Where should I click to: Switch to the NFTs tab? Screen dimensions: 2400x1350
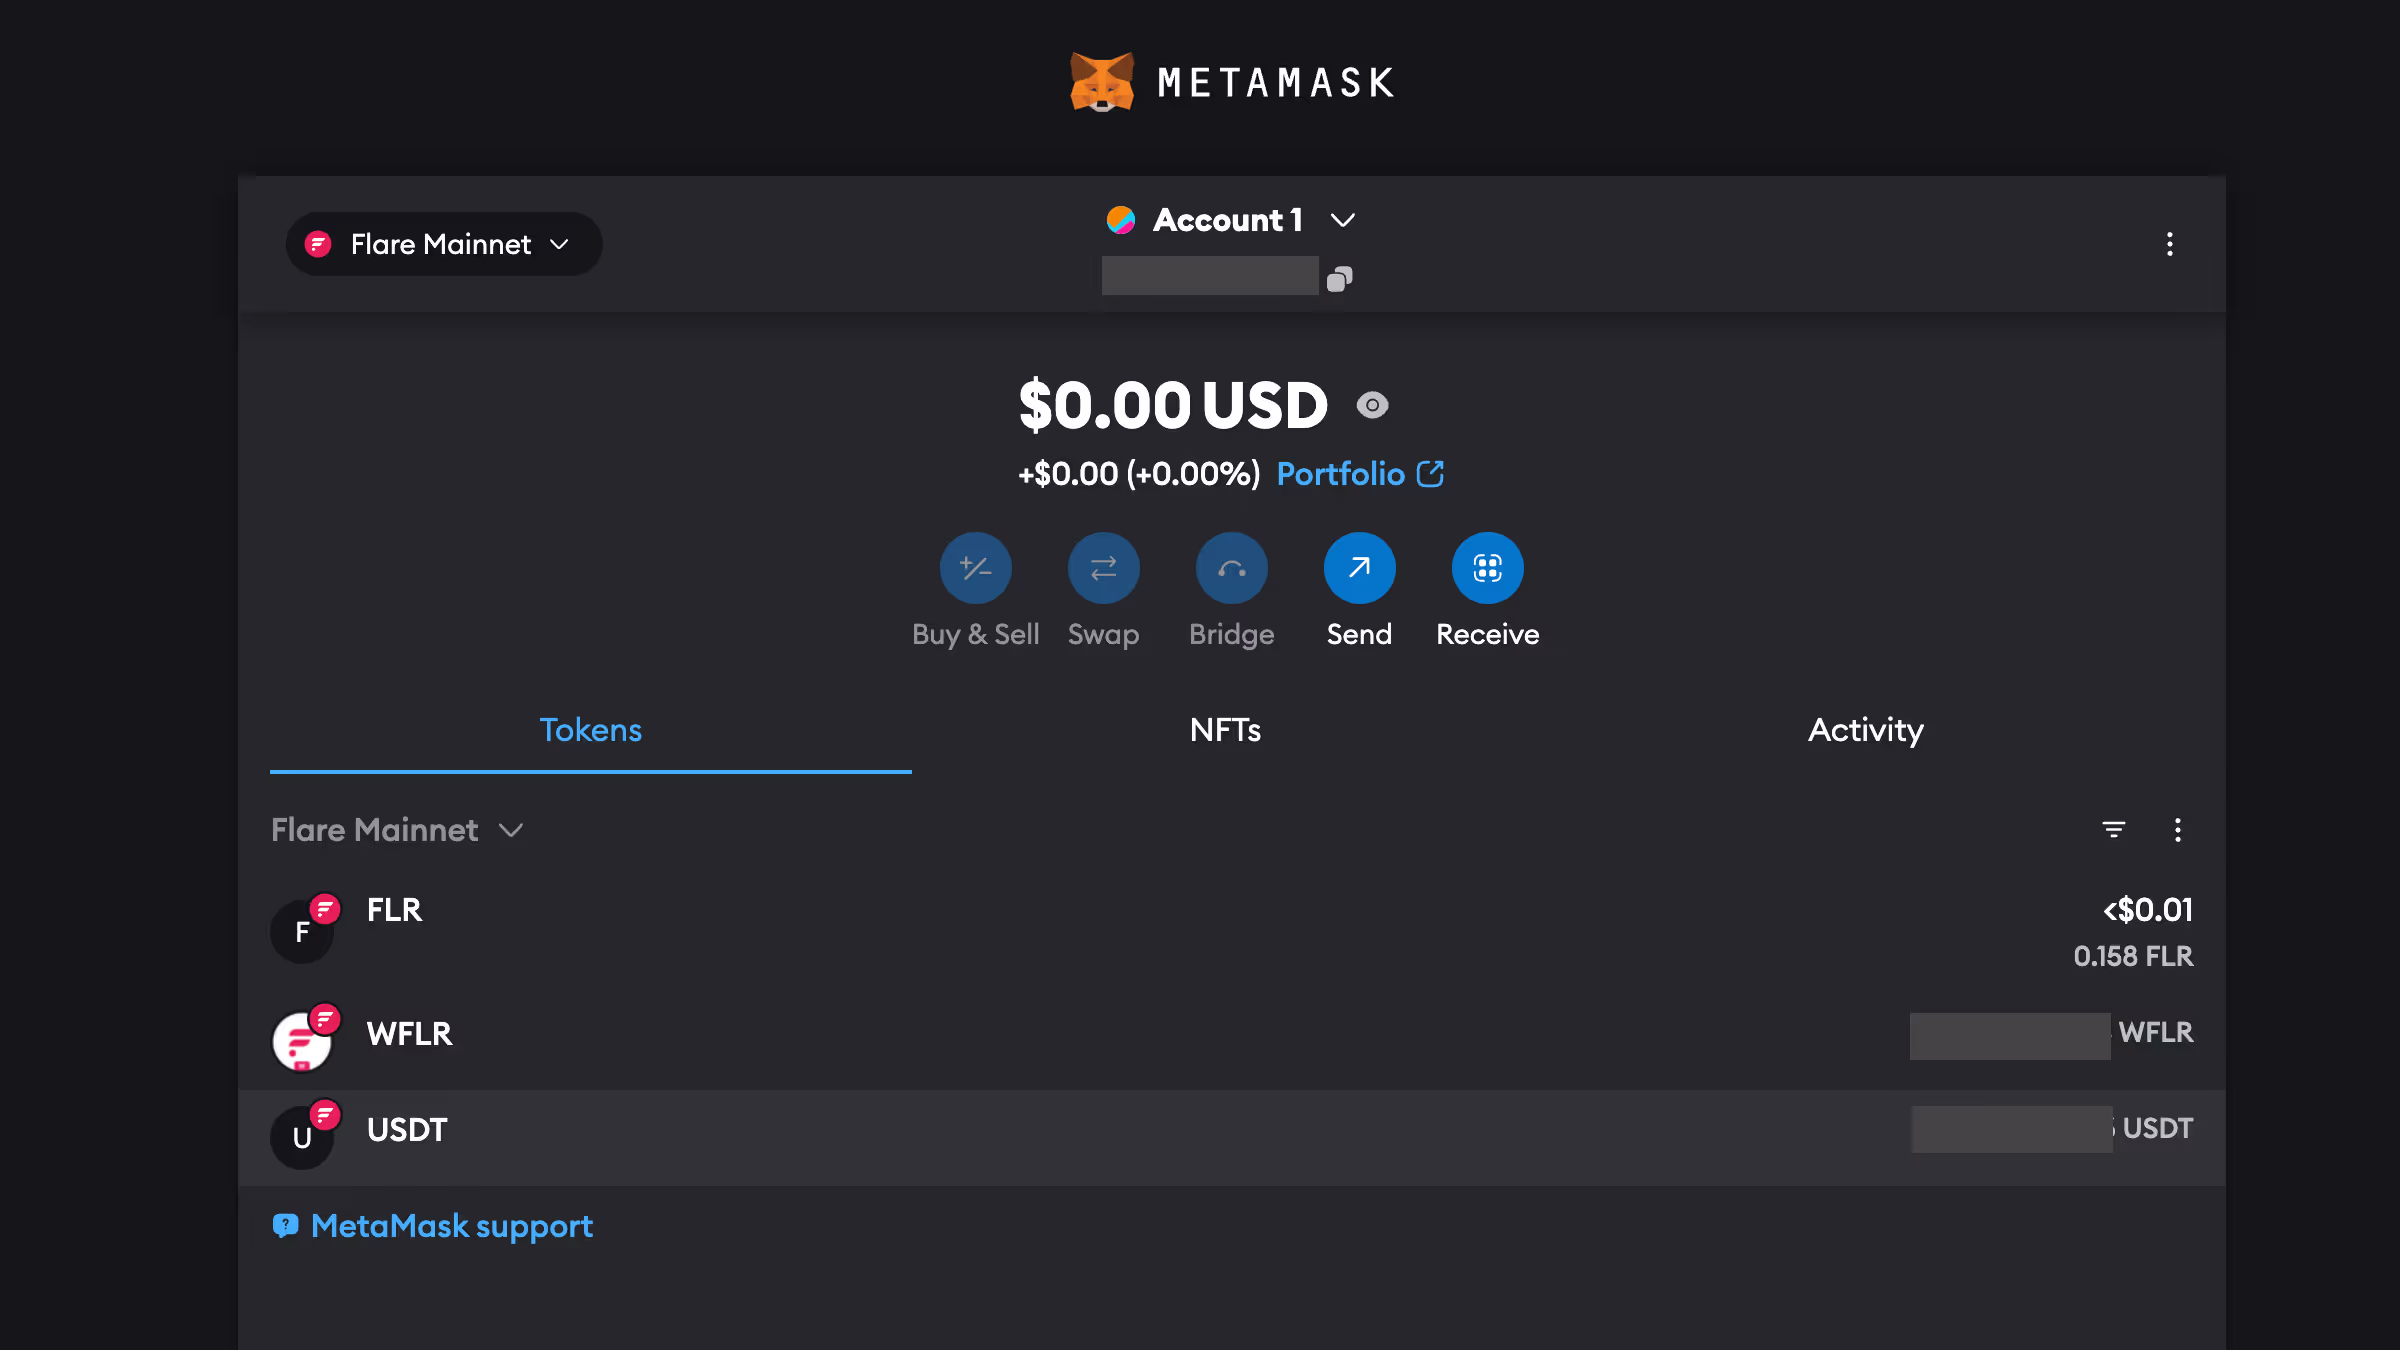[x=1225, y=730]
